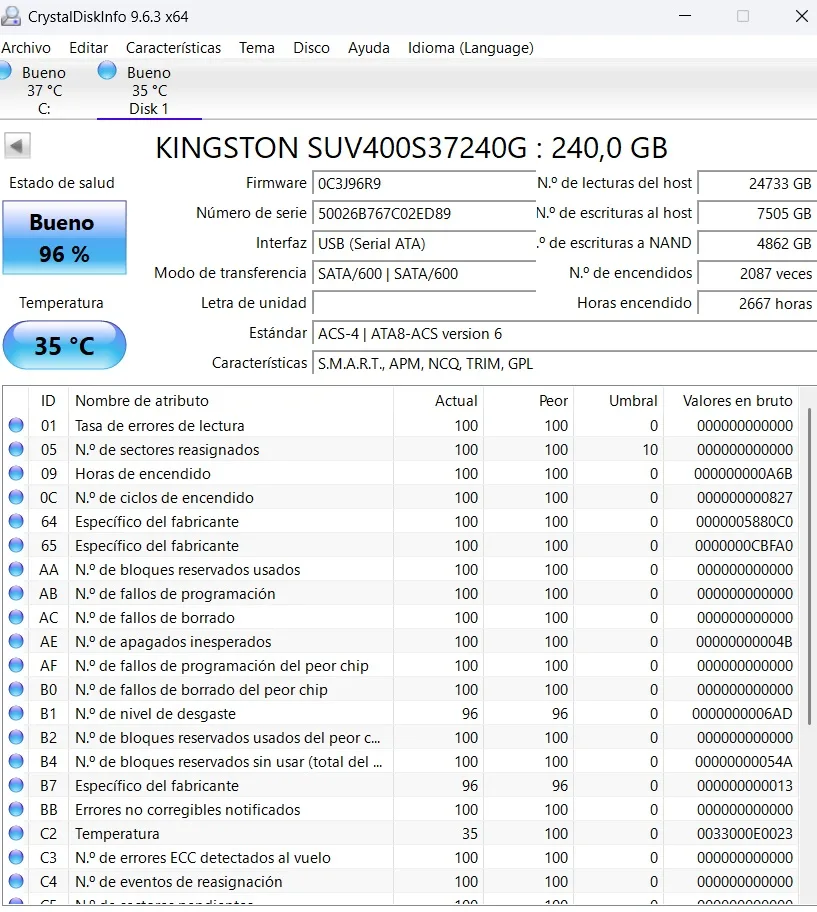Click the status icon for attribute B1
The width and height of the screenshot is (817, 912).
pyautogui.click(x=16, y=713)
